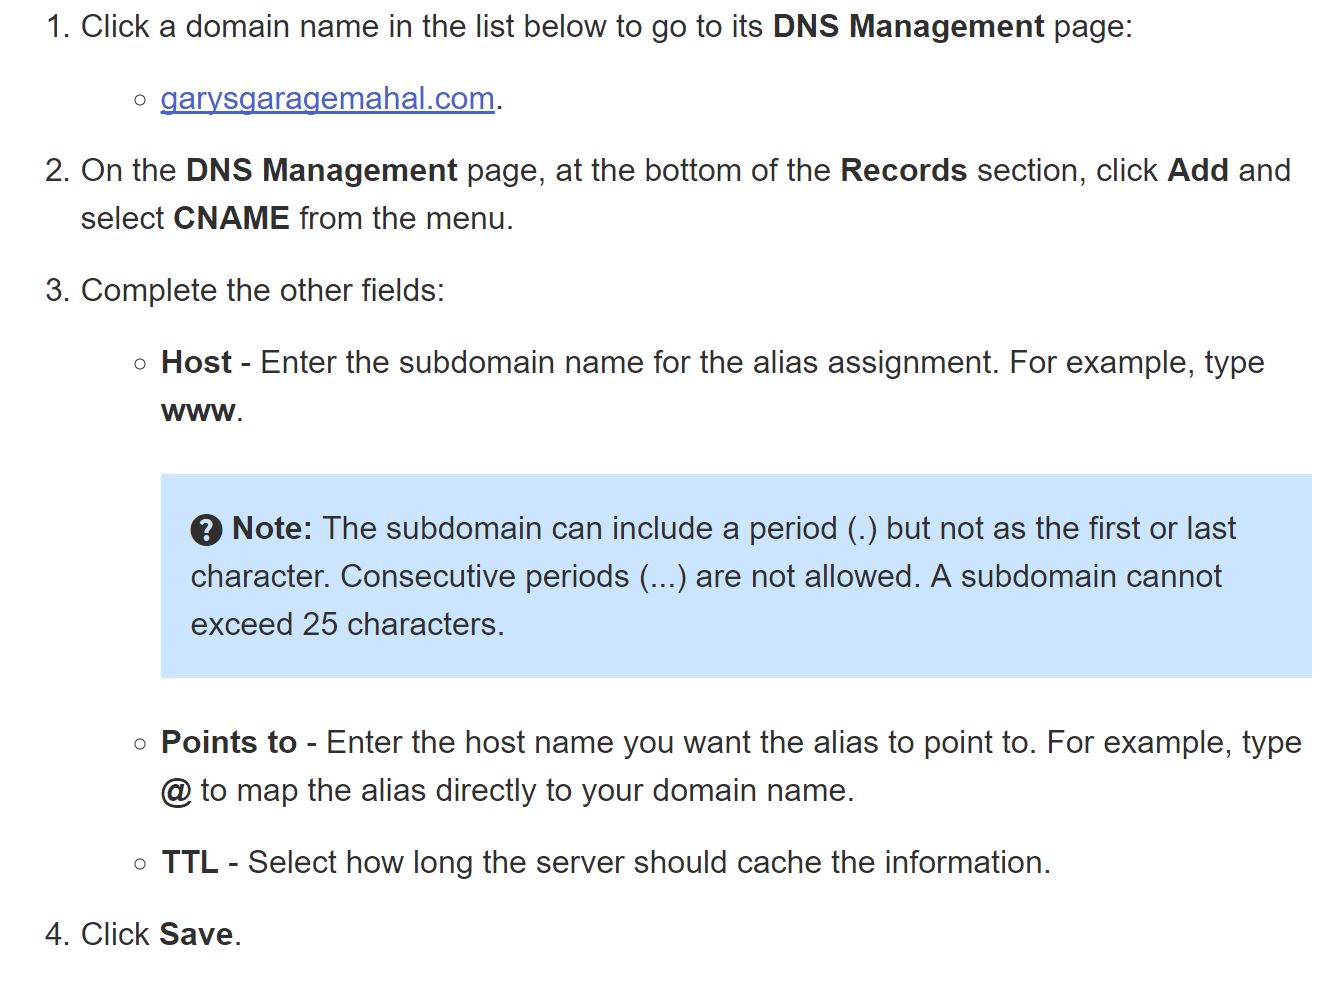Viewport: 1335px width, 987px height.
Task: Click the bold Add word
Action: coord(1197,170)
